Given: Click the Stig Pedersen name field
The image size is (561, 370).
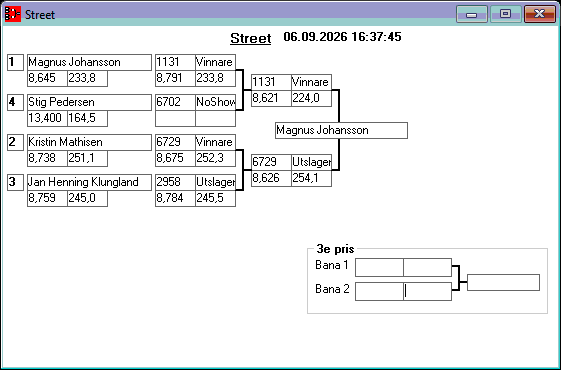Looking at the screenshot, I should click(89, 103).
